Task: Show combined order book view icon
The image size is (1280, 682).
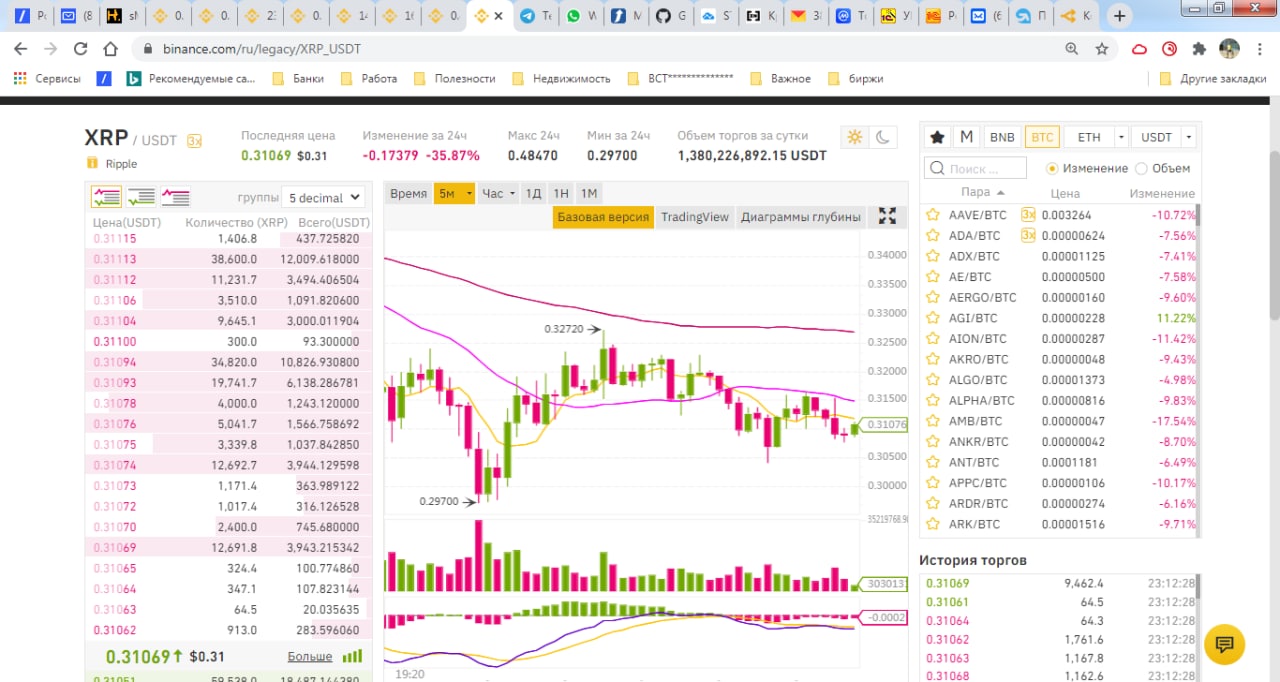Action: point(106,197)
